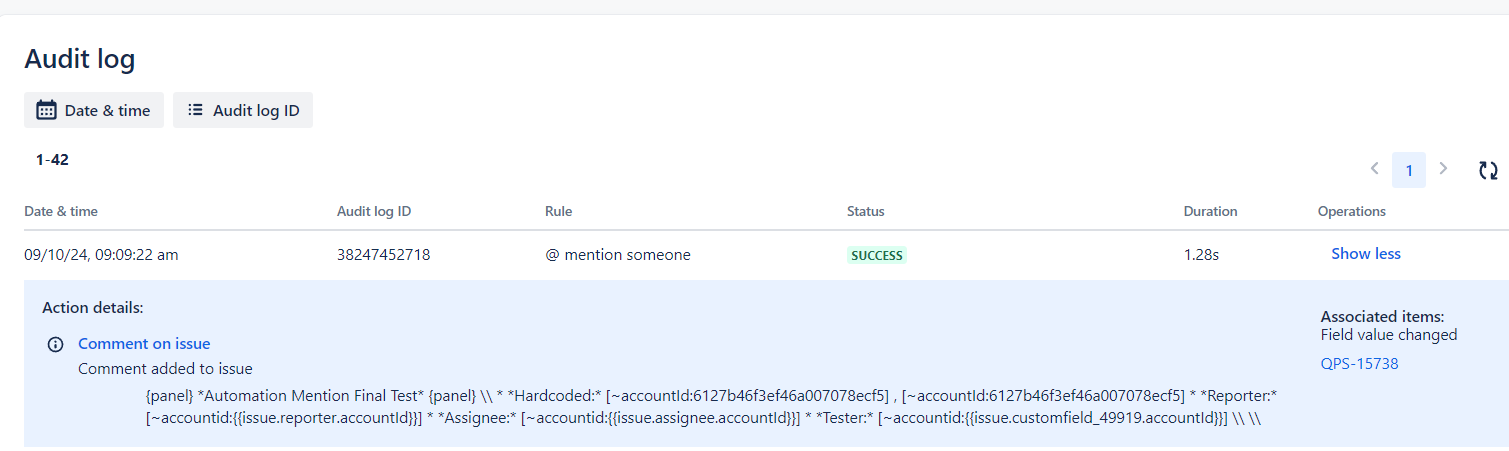This screenshot has height=451, width=1509.
Task: Open associated issue QPS-15738
Action: (x=1359, y=364)
